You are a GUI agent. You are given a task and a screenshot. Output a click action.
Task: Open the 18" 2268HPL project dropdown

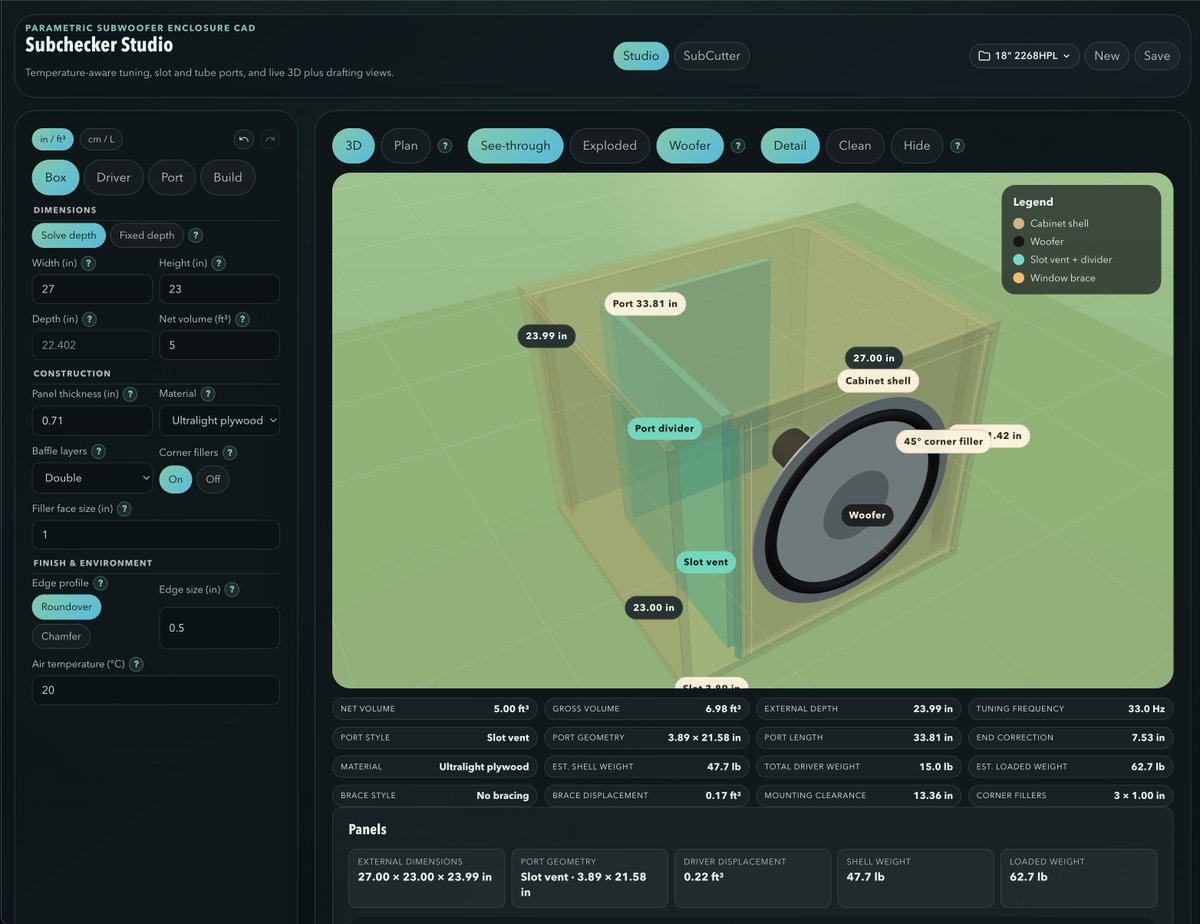click(1025, 56)
